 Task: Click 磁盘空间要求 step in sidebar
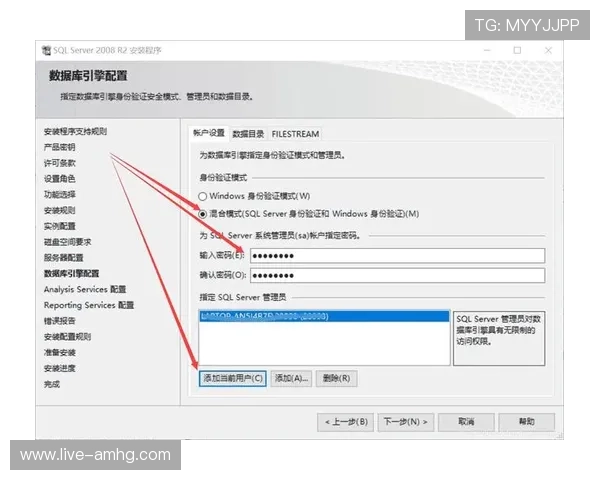(67, 242)
